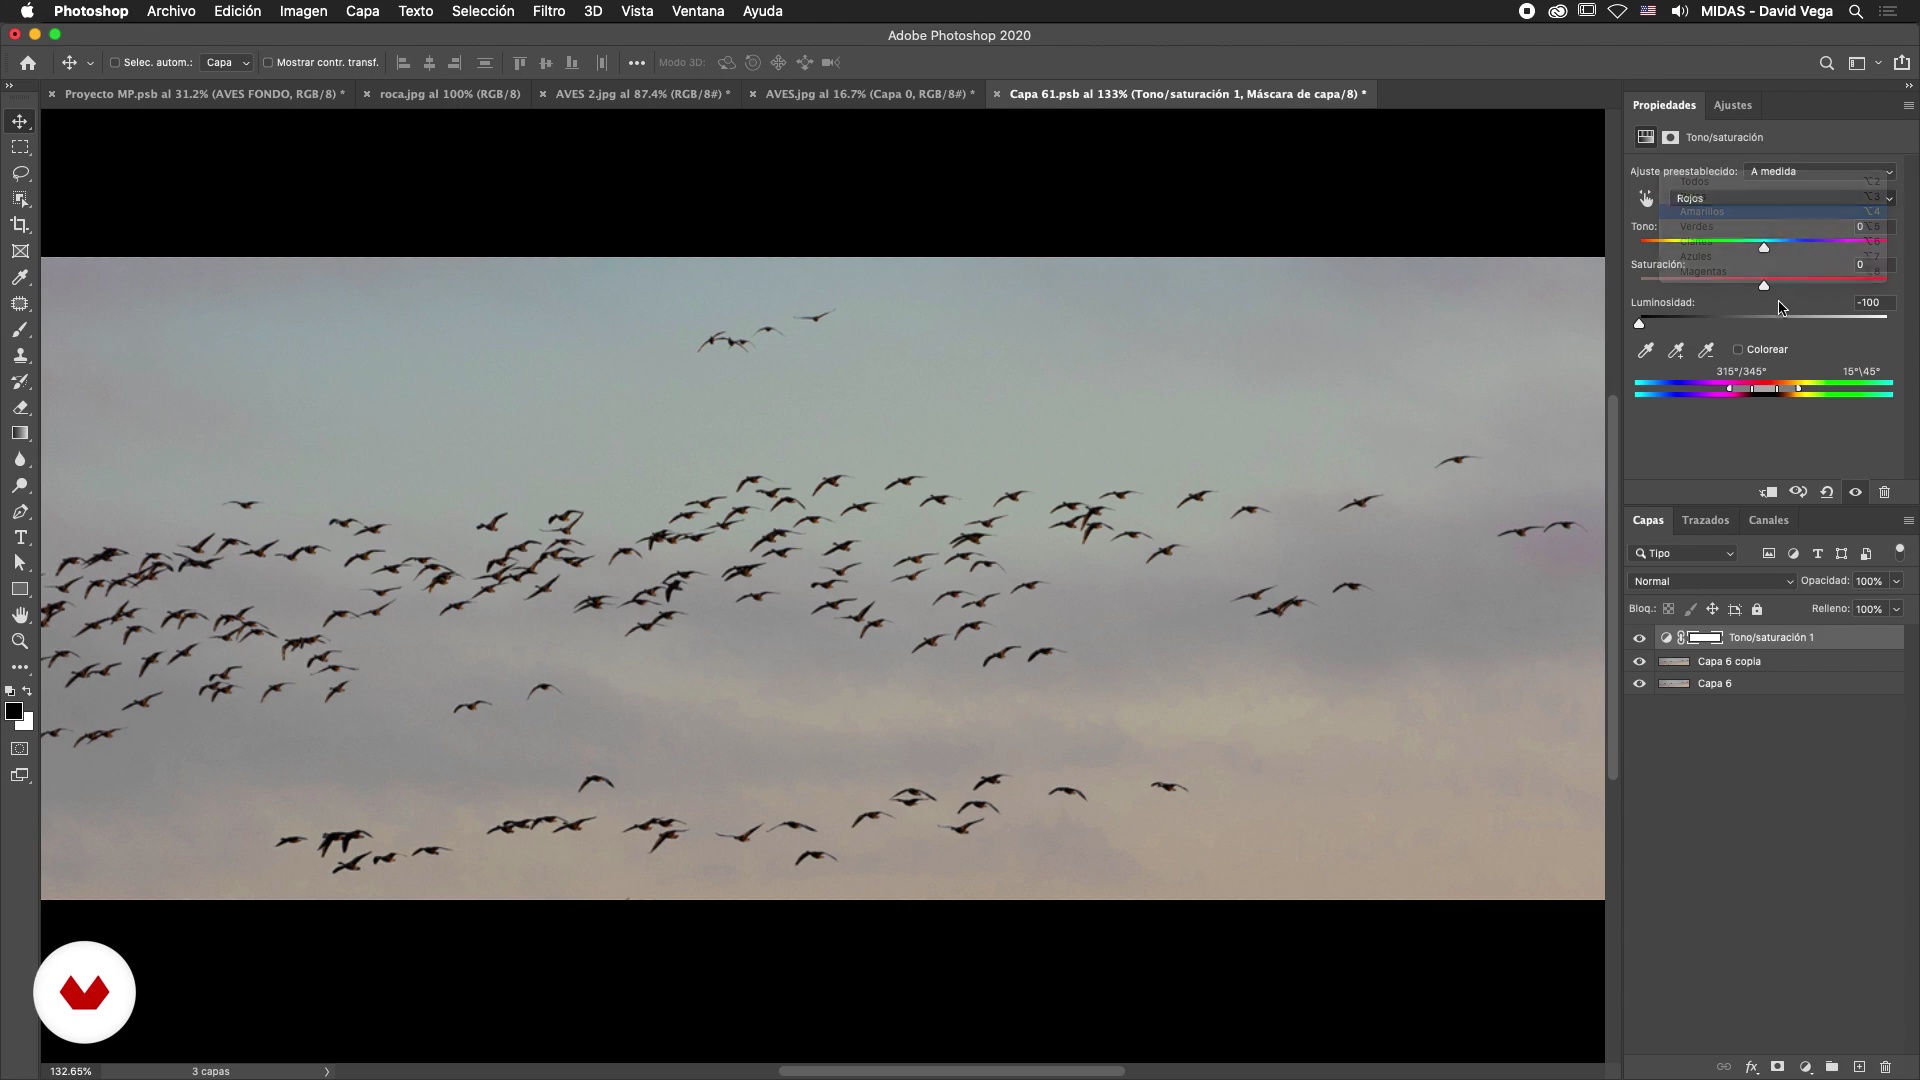
Task: Toggle adjustment layer visibility in Properties
Action: pos(1856,492)
